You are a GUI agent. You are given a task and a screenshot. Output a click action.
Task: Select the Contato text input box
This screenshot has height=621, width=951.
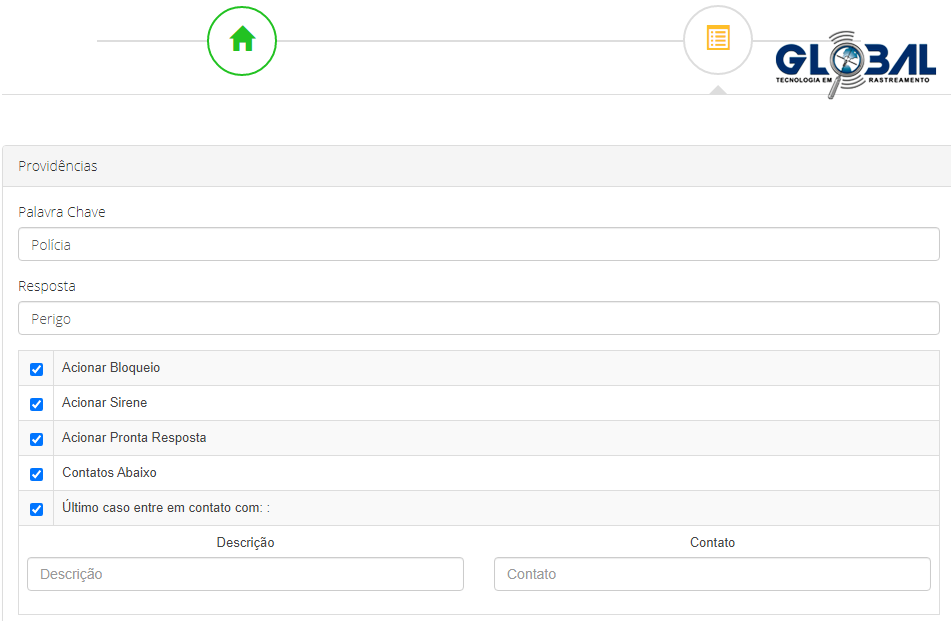(x=712, y=574)
